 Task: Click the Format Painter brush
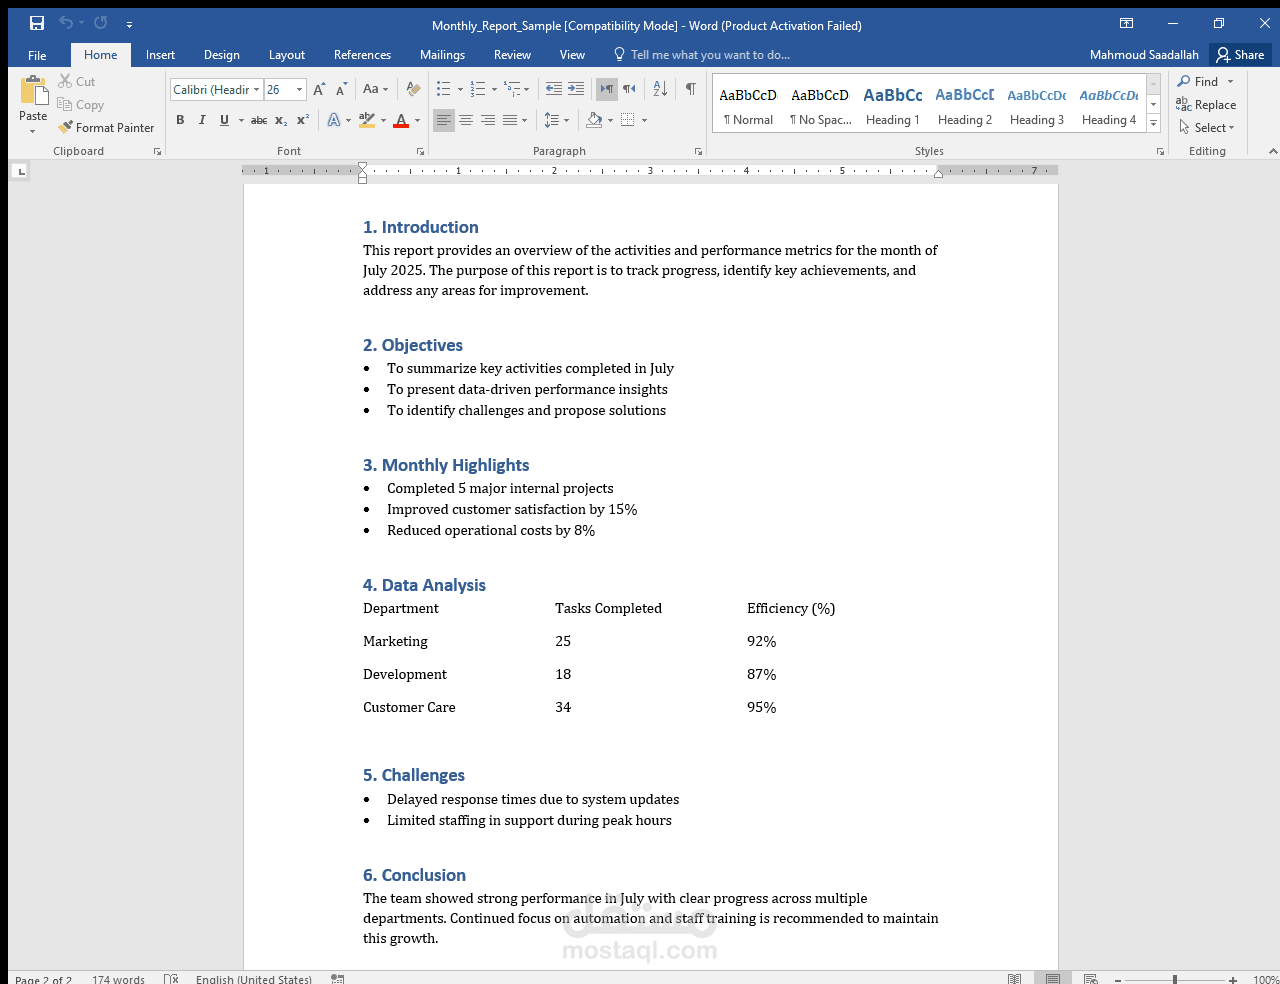coord(66,127)
